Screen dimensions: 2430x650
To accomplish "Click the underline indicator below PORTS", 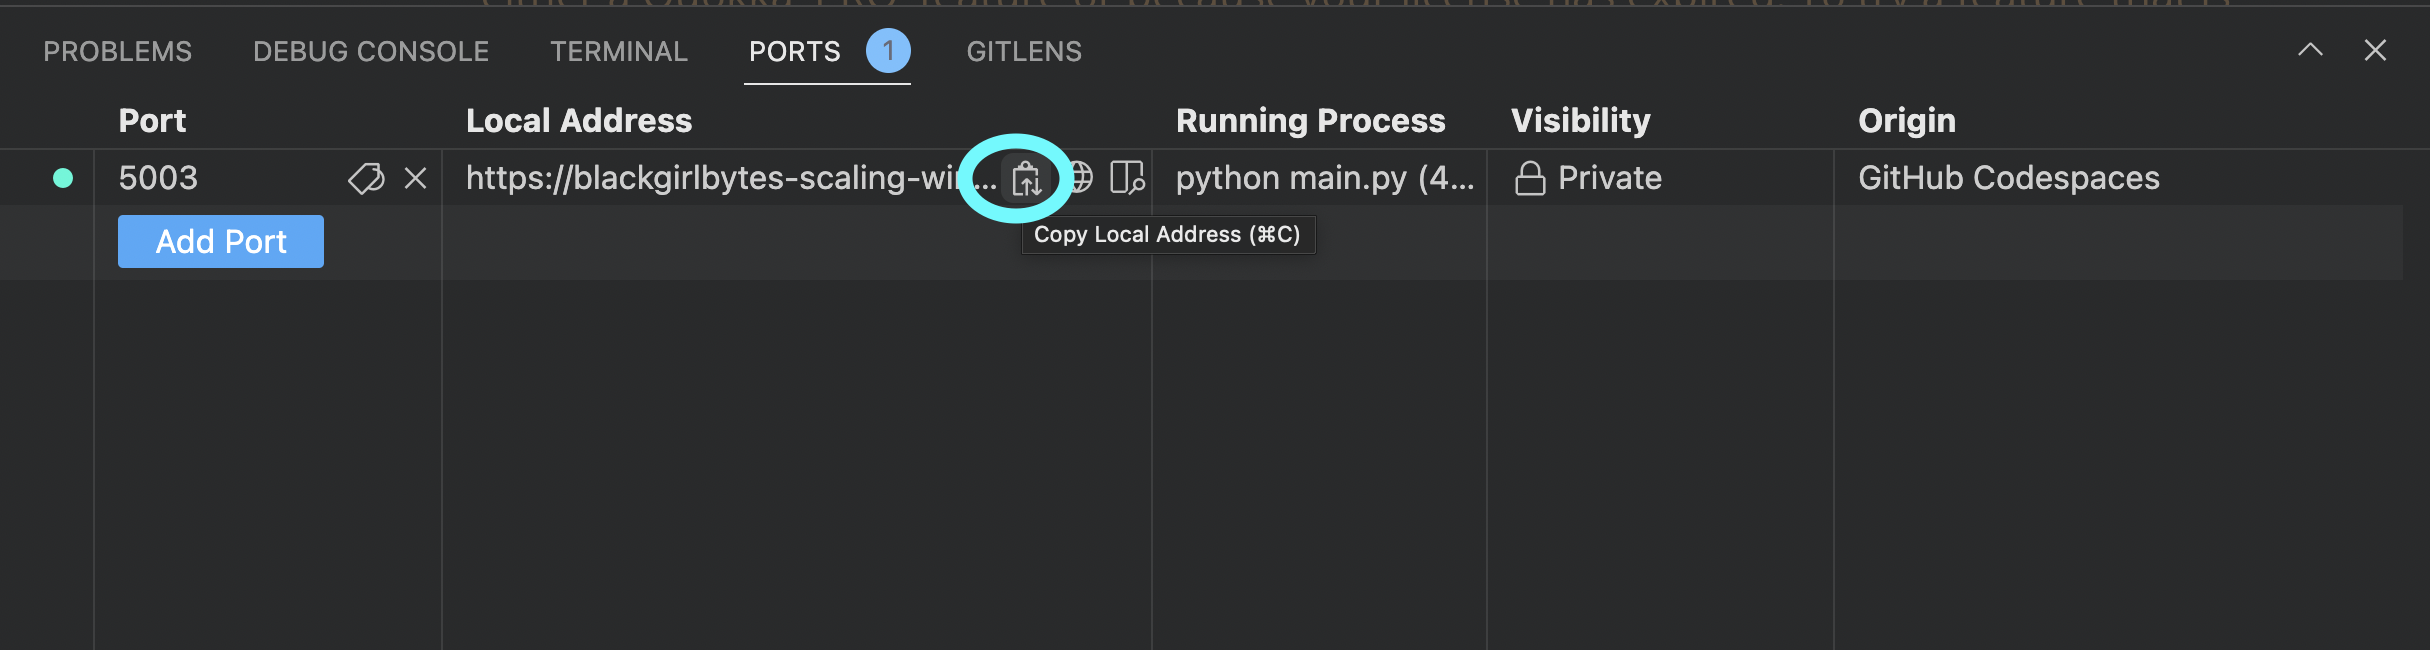I will tap(827, 85).
